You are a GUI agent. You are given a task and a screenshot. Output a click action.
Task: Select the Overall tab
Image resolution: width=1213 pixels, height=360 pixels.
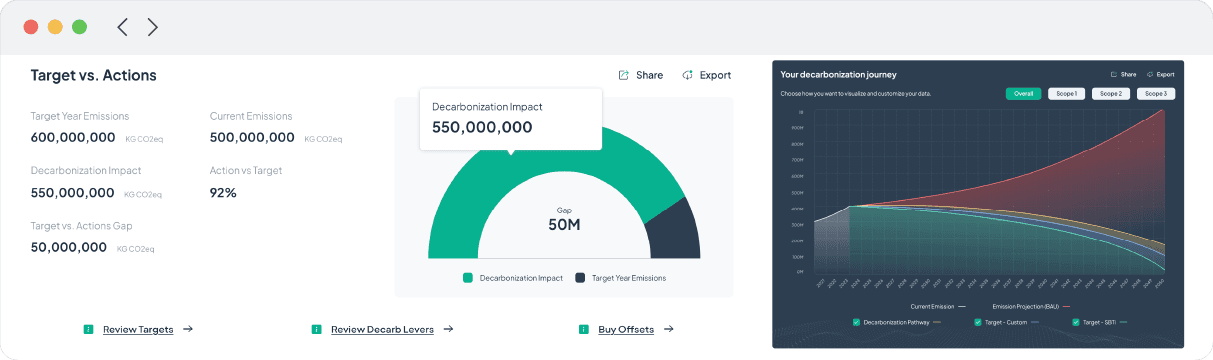(1023, 93)
